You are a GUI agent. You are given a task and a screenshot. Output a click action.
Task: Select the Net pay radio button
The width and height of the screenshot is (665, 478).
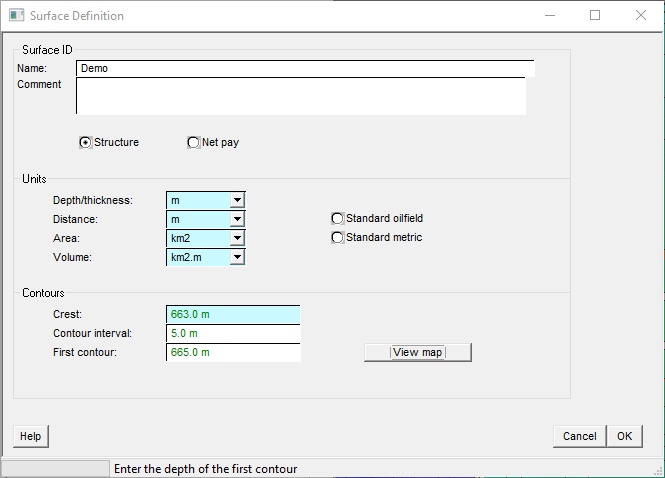194,142
